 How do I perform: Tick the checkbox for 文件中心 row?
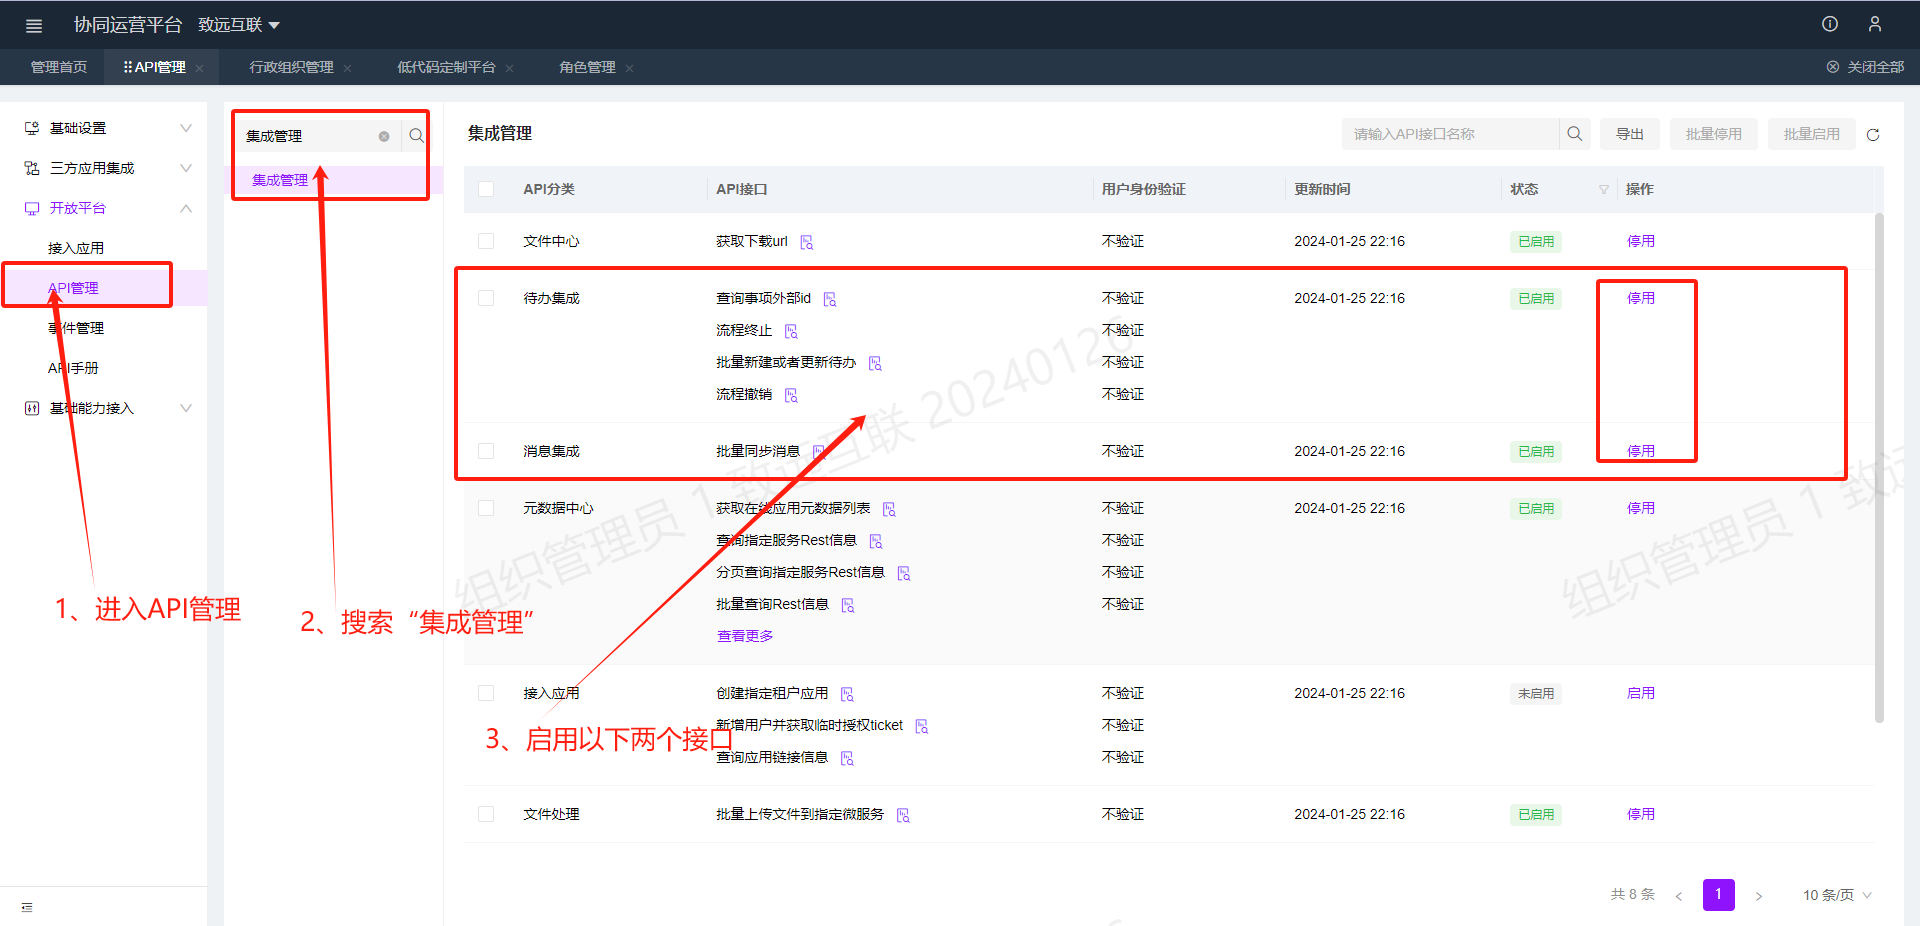[486, 241]
